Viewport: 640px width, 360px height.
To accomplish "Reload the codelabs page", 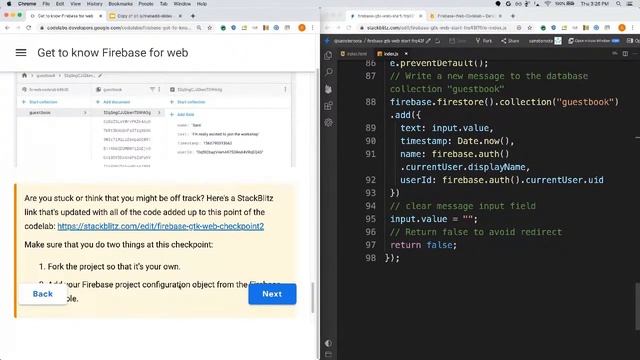I will pyautogui.click(x=29, y=28).
